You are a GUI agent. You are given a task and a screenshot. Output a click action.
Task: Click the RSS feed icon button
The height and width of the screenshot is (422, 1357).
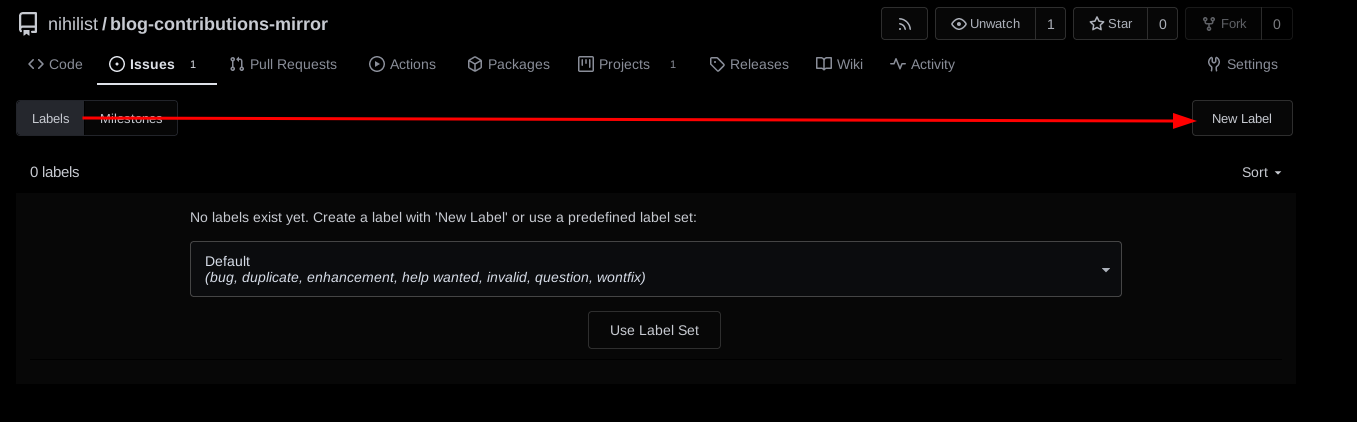click(904, 24)
